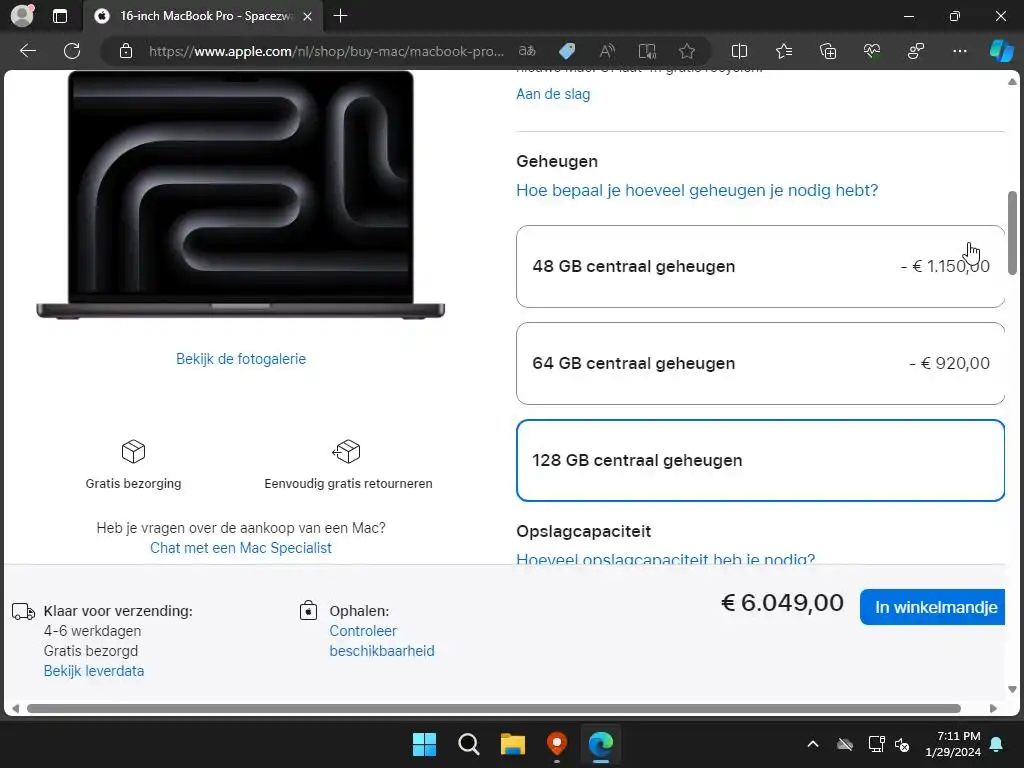This screenshot has width=1024, height=768.
Task: Show hidden system tray icons chevron
Action: pos(813,744)
